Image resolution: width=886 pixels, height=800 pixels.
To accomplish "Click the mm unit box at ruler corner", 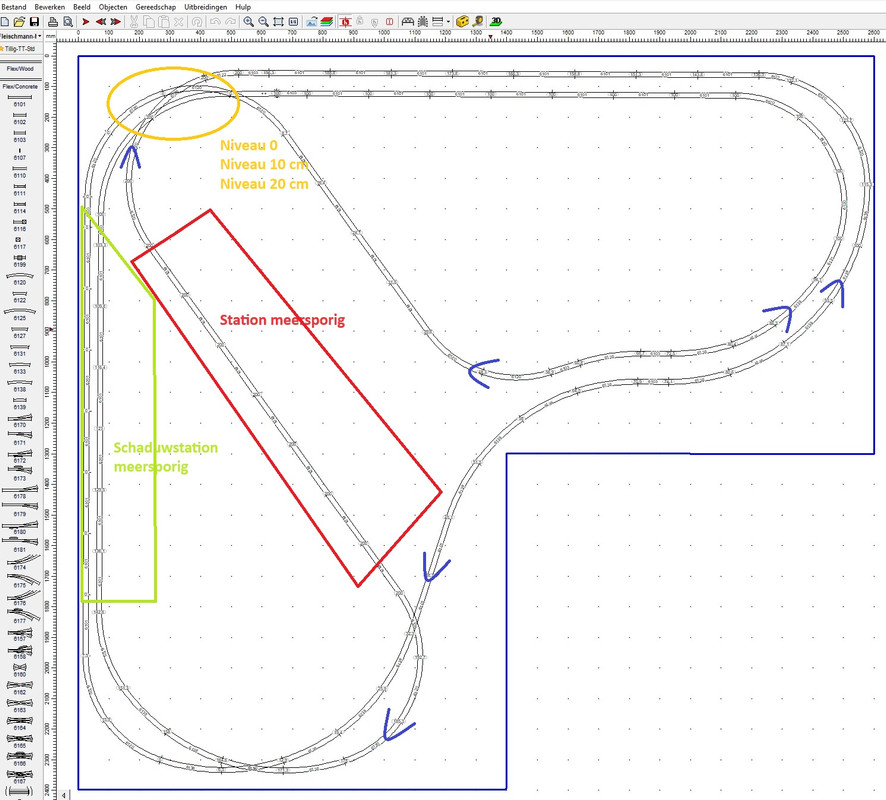I will point(50,36).
